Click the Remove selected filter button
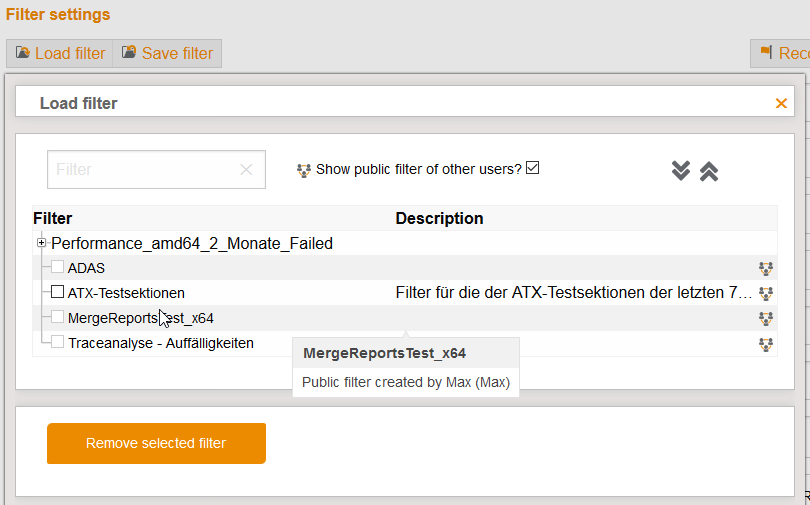Screen dimensions: 810x505 156,443
